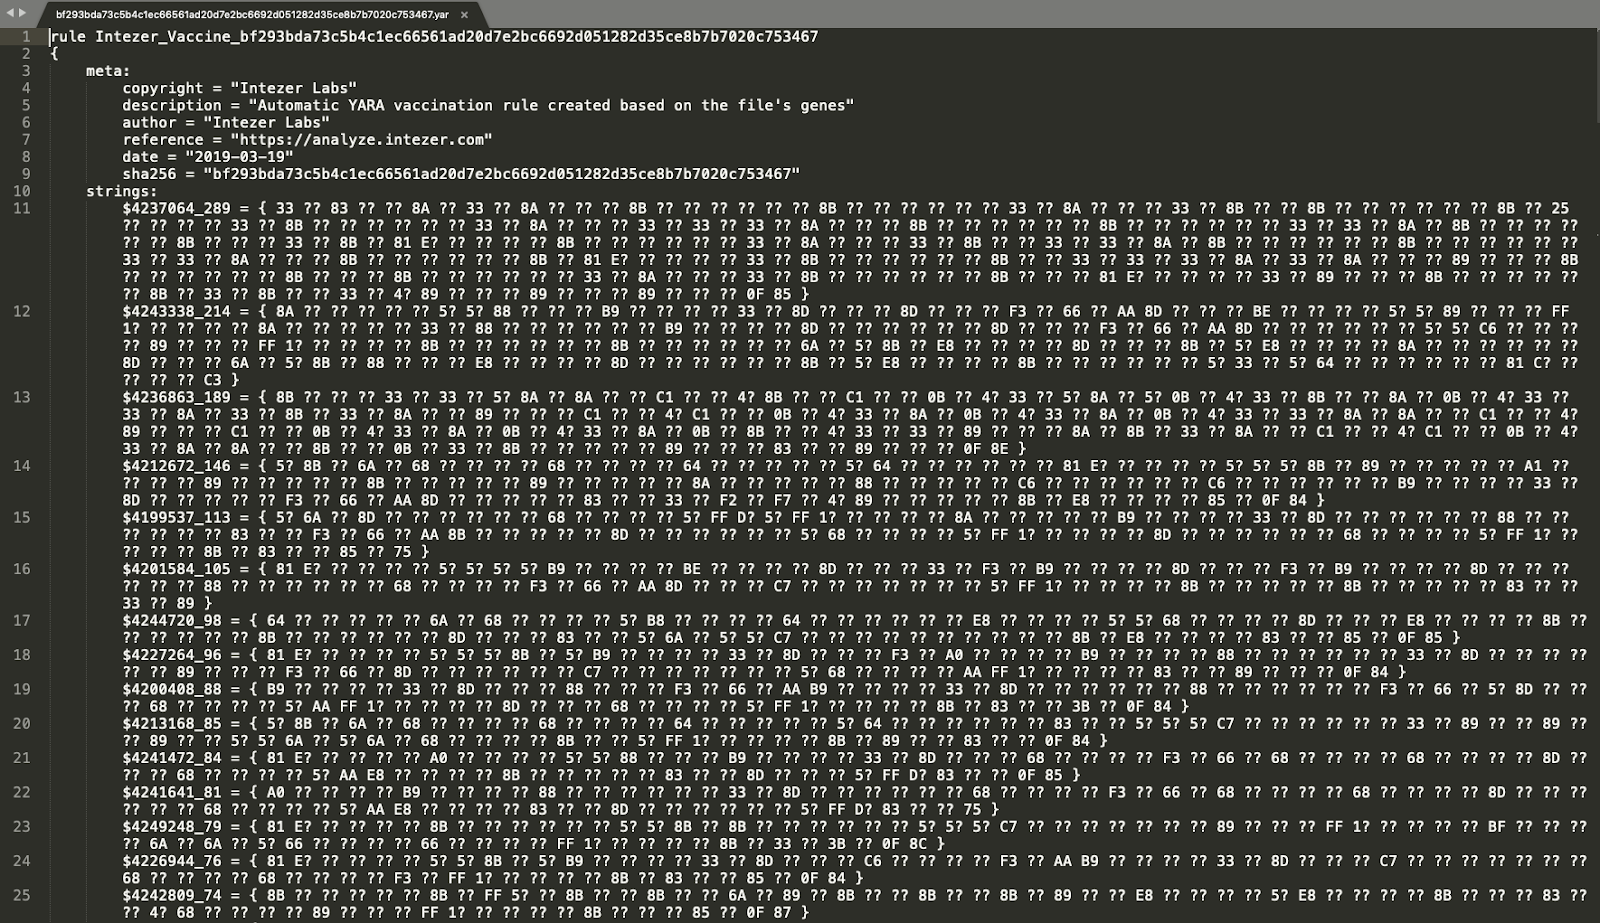This screenshot has width=1600, height=923.
Task: Click the $4244720_98 string identifier
Action: [x=172, y=621]
